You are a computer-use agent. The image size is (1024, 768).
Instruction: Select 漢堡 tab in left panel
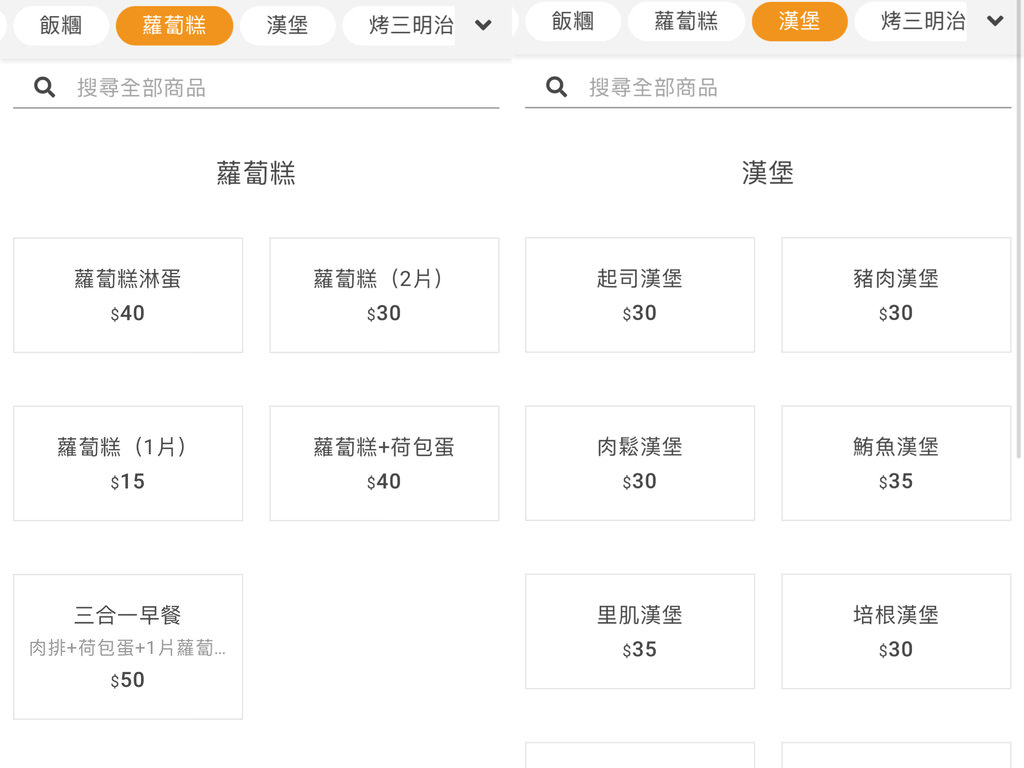(x=287, y=25)
